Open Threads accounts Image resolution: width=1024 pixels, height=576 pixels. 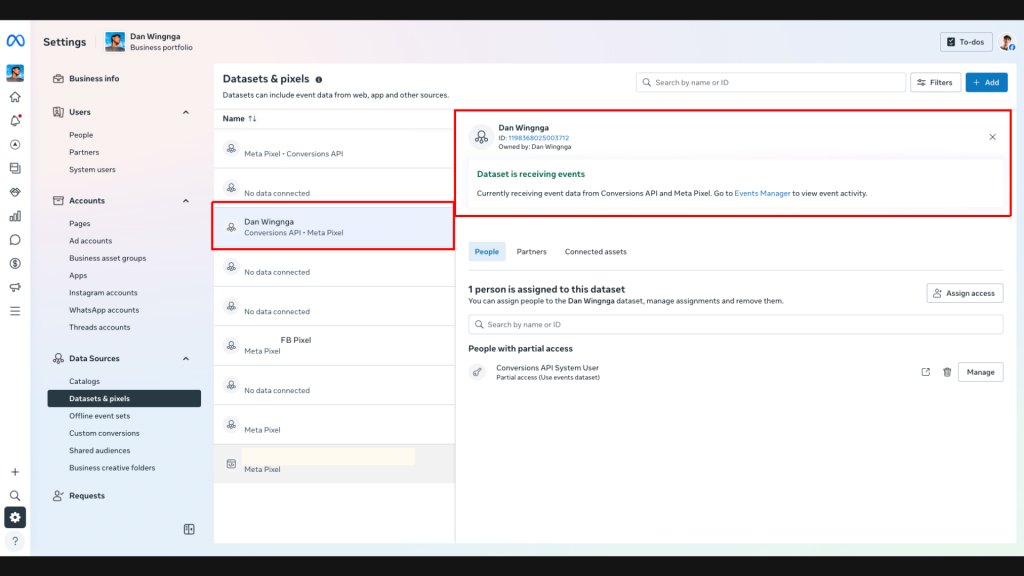[99, 327]
